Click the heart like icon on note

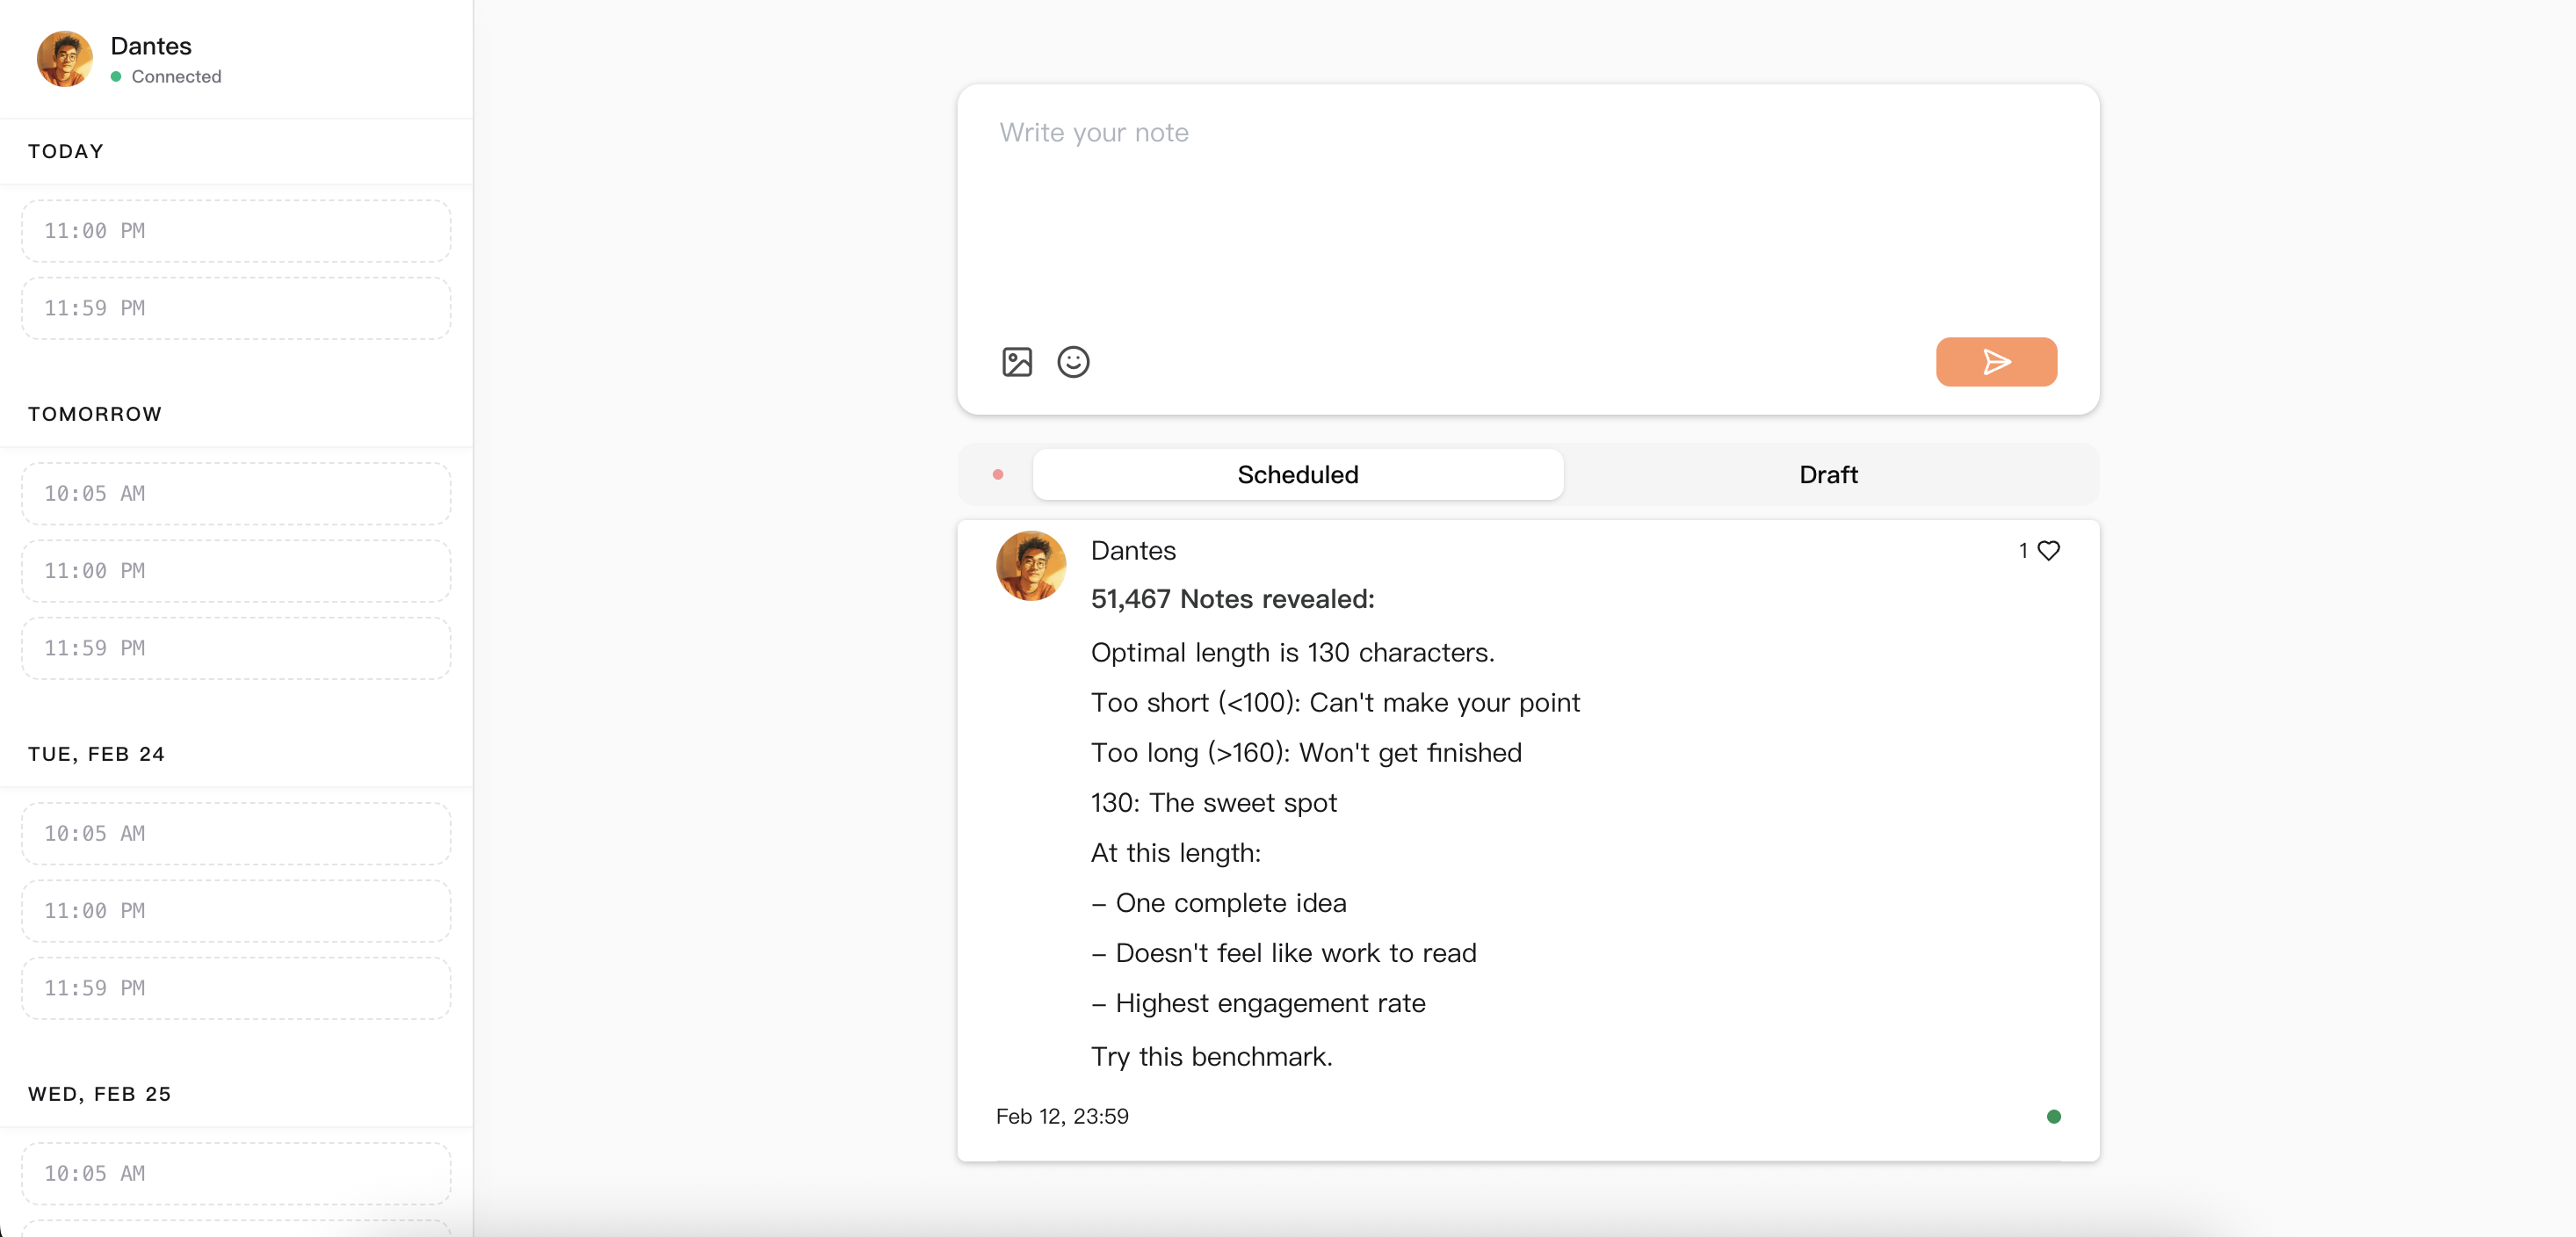click(2048, 550)
